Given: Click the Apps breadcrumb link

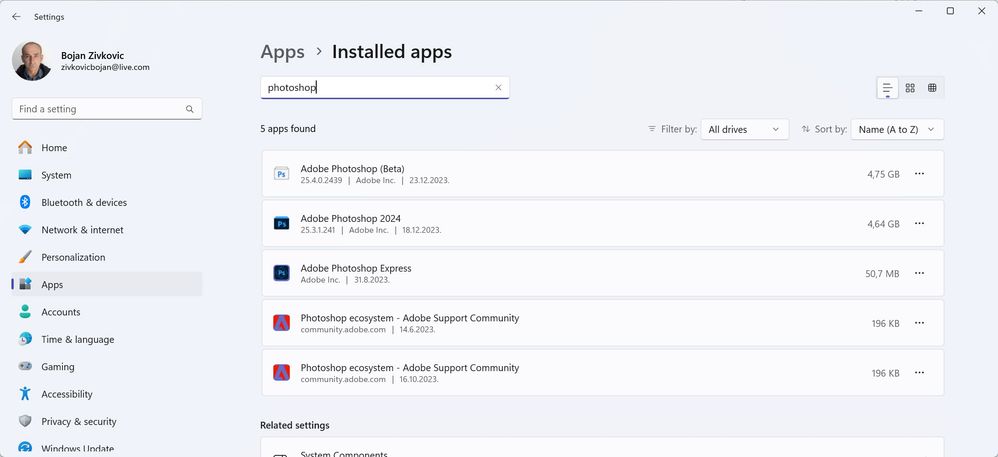Looking at the screenshot, I should click(283, 52).
